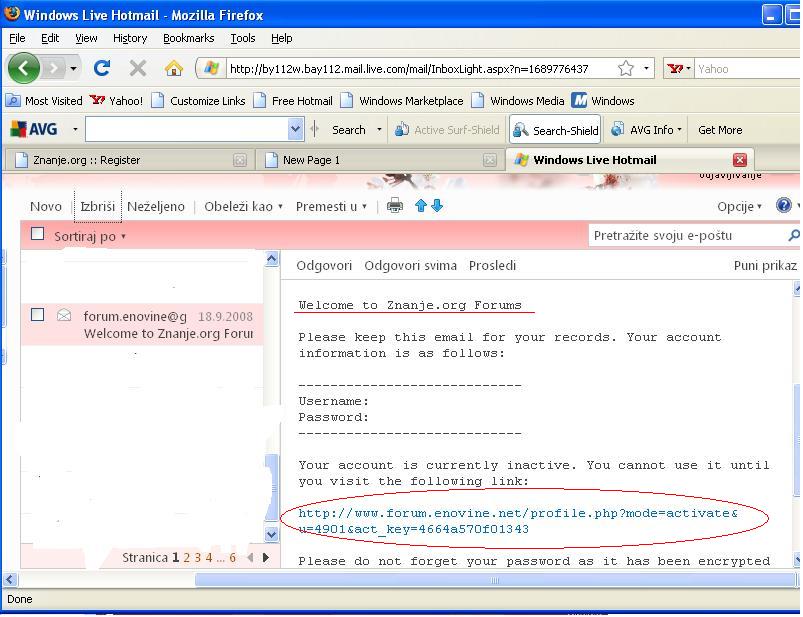Open the Bookmarks menu
This screenshot has height=617, width=803.
[188, 38]
